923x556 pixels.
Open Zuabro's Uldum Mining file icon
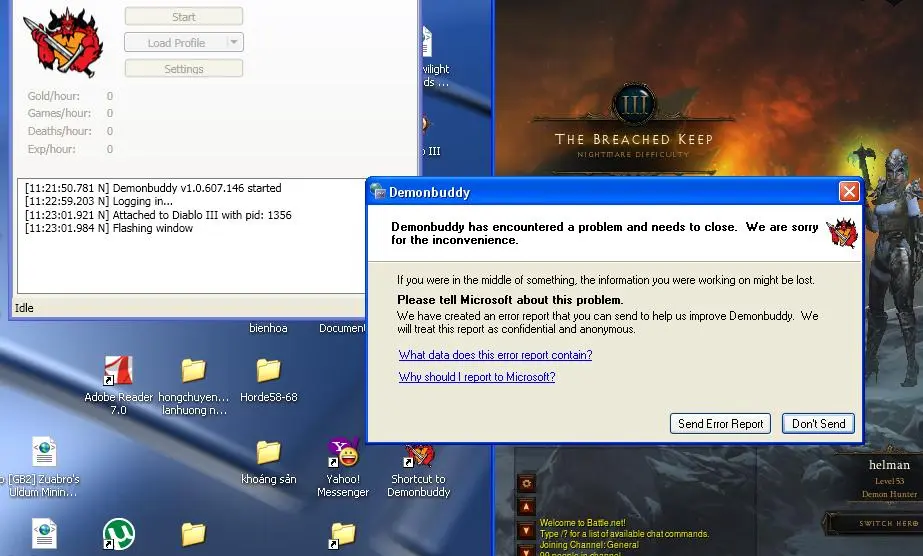pos(44,453)
